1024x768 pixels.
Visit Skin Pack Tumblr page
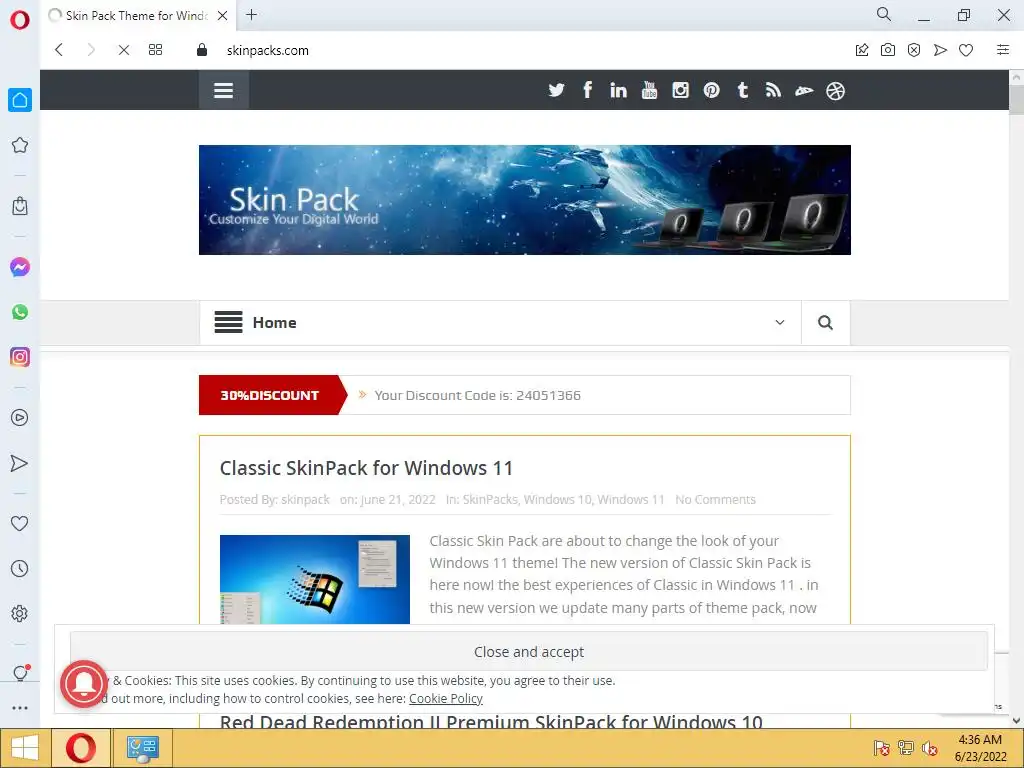743,90
